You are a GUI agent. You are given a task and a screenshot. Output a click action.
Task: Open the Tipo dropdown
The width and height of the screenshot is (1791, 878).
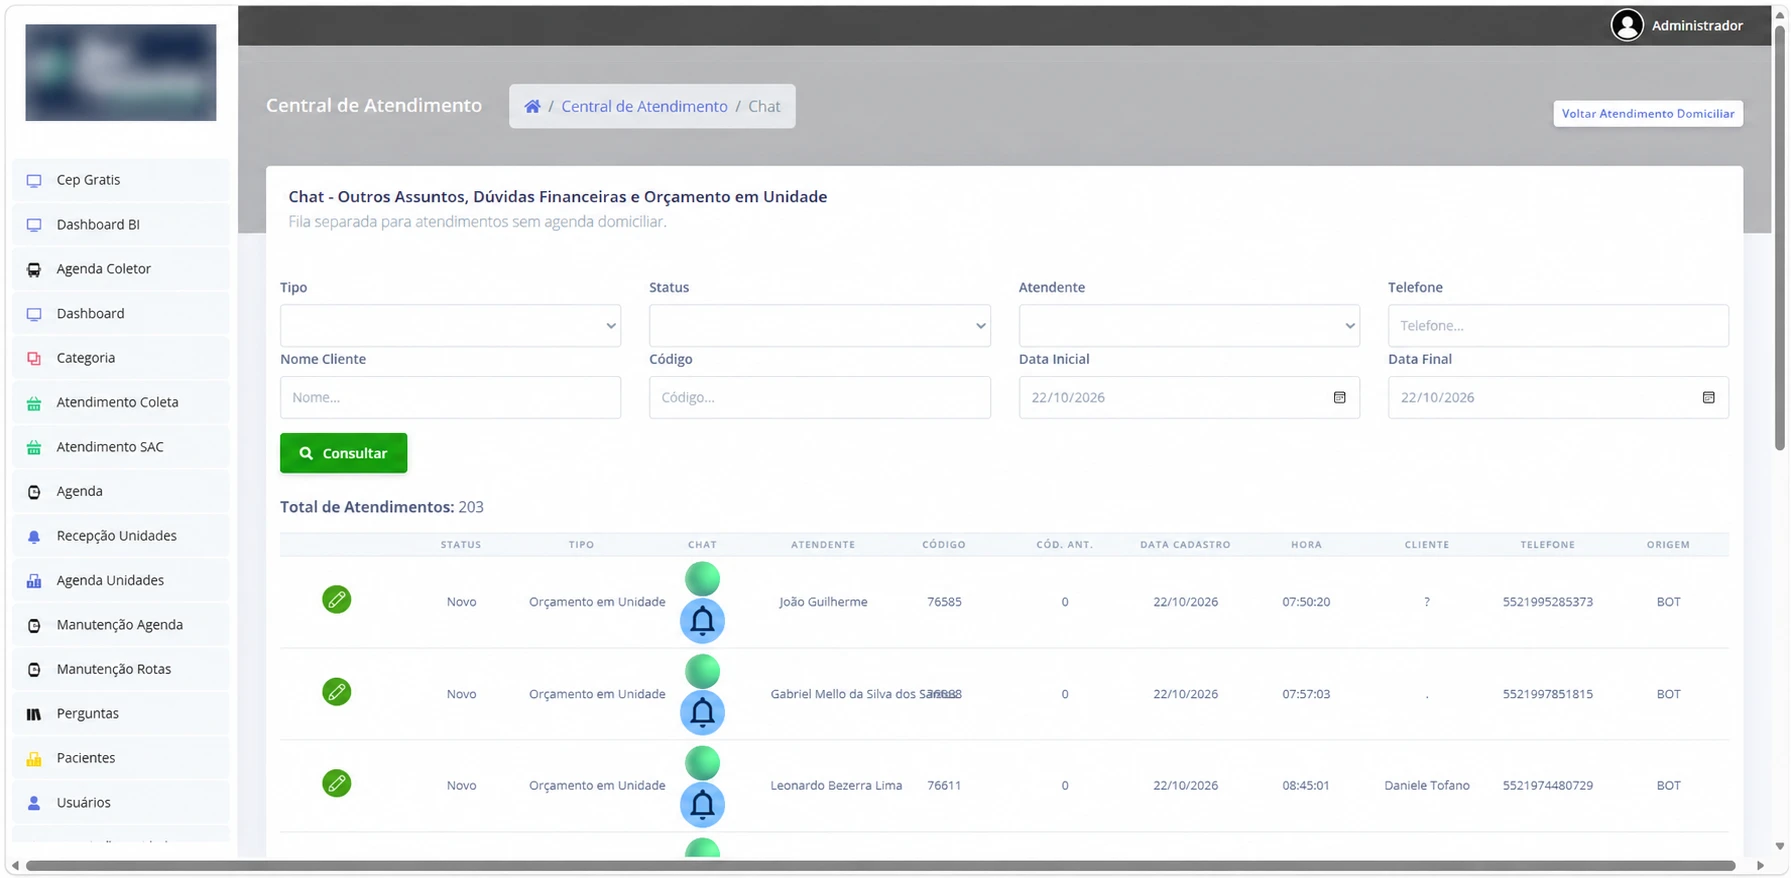click(x=450, y=326)
